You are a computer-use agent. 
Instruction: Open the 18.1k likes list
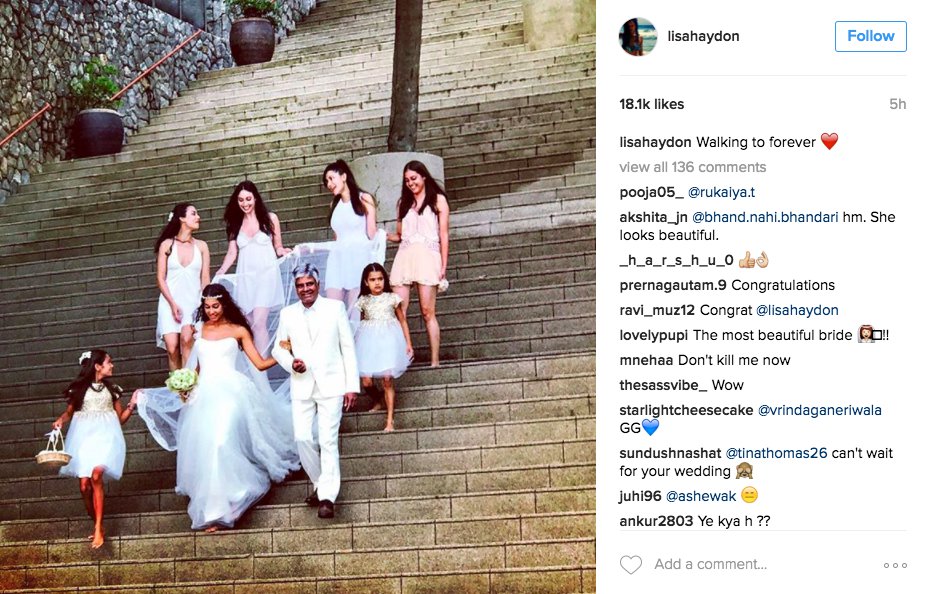click(652, 104)
